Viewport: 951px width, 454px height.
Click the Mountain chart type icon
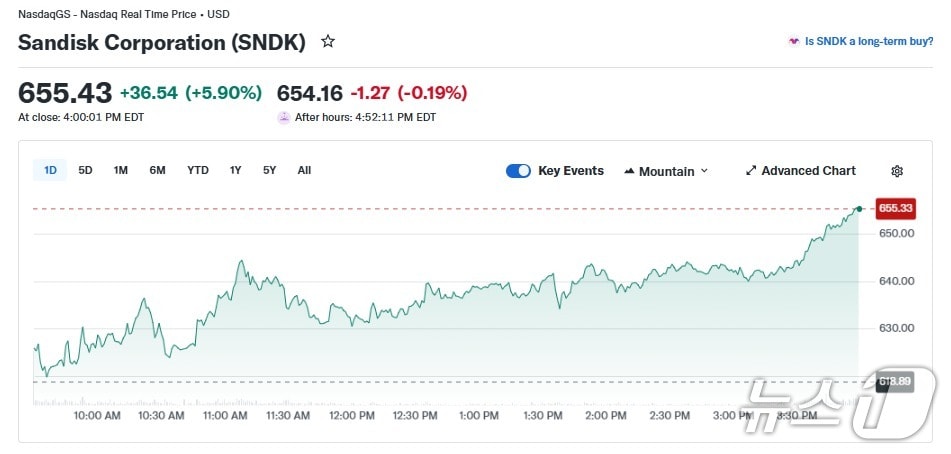click(629, 171)
